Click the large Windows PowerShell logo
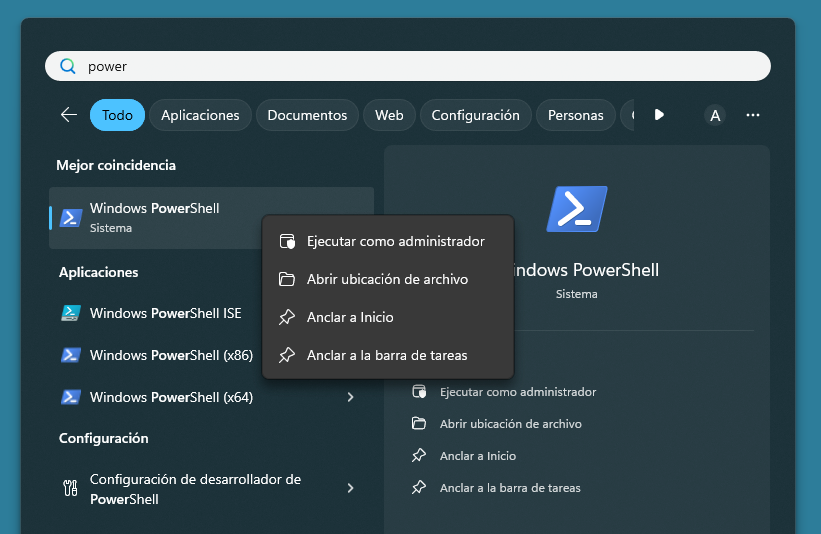The image size is (821, 534). coord(577,209)
